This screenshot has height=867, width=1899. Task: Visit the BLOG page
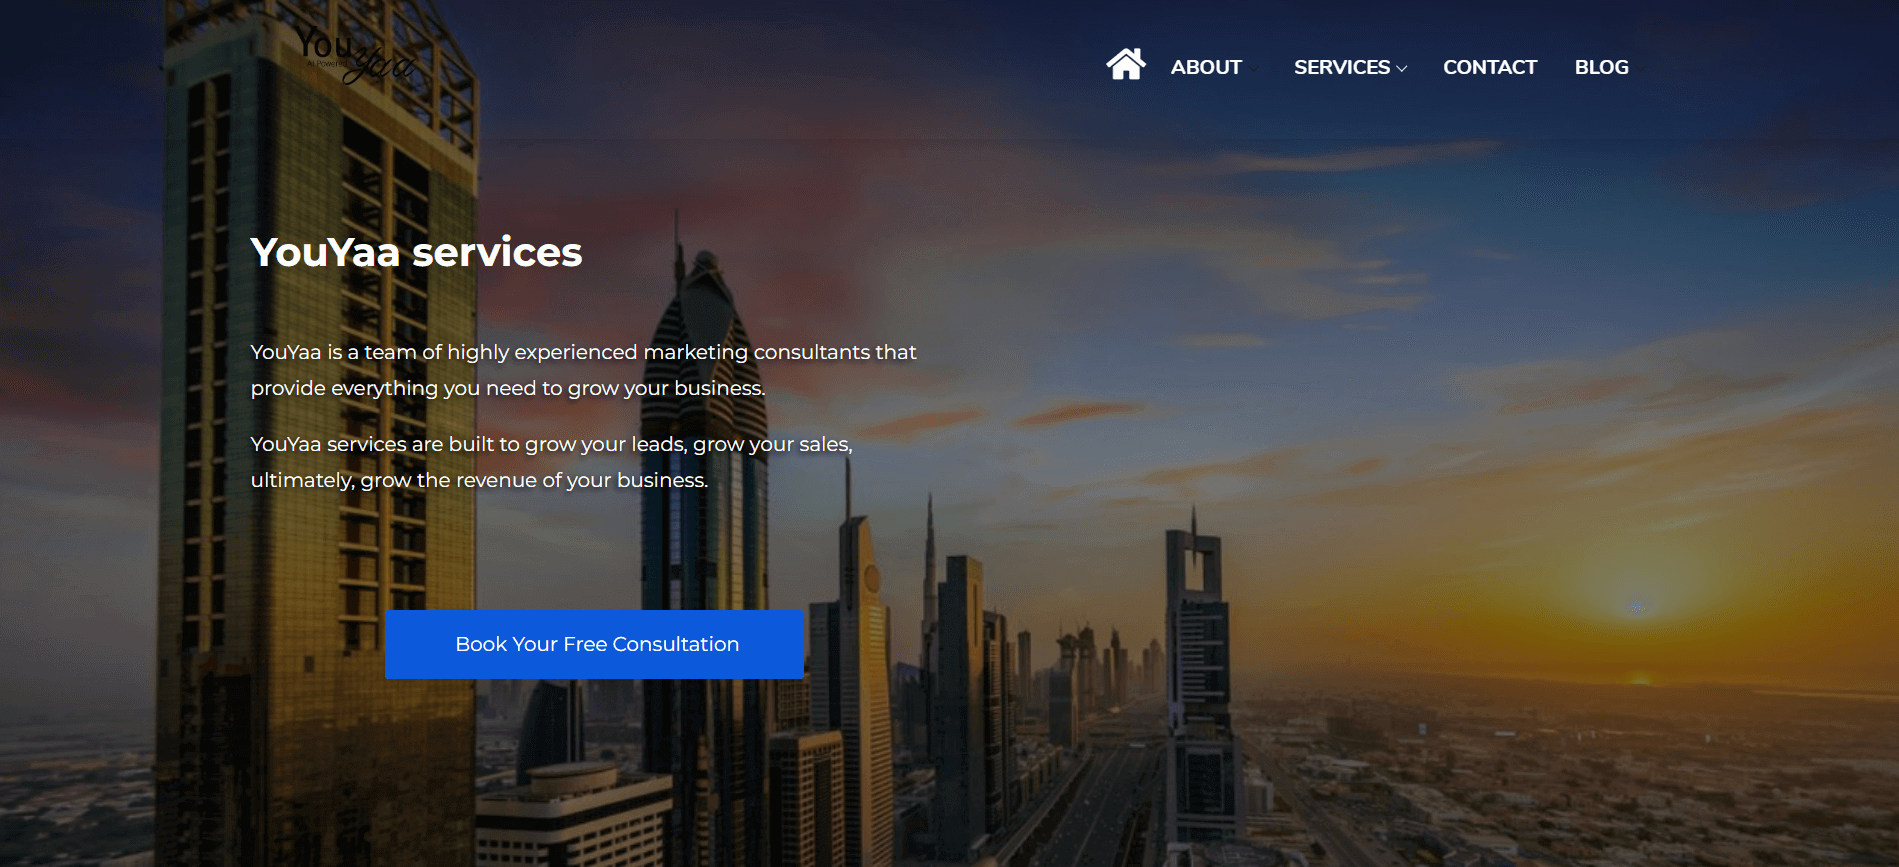click(x=1601, y=67)
